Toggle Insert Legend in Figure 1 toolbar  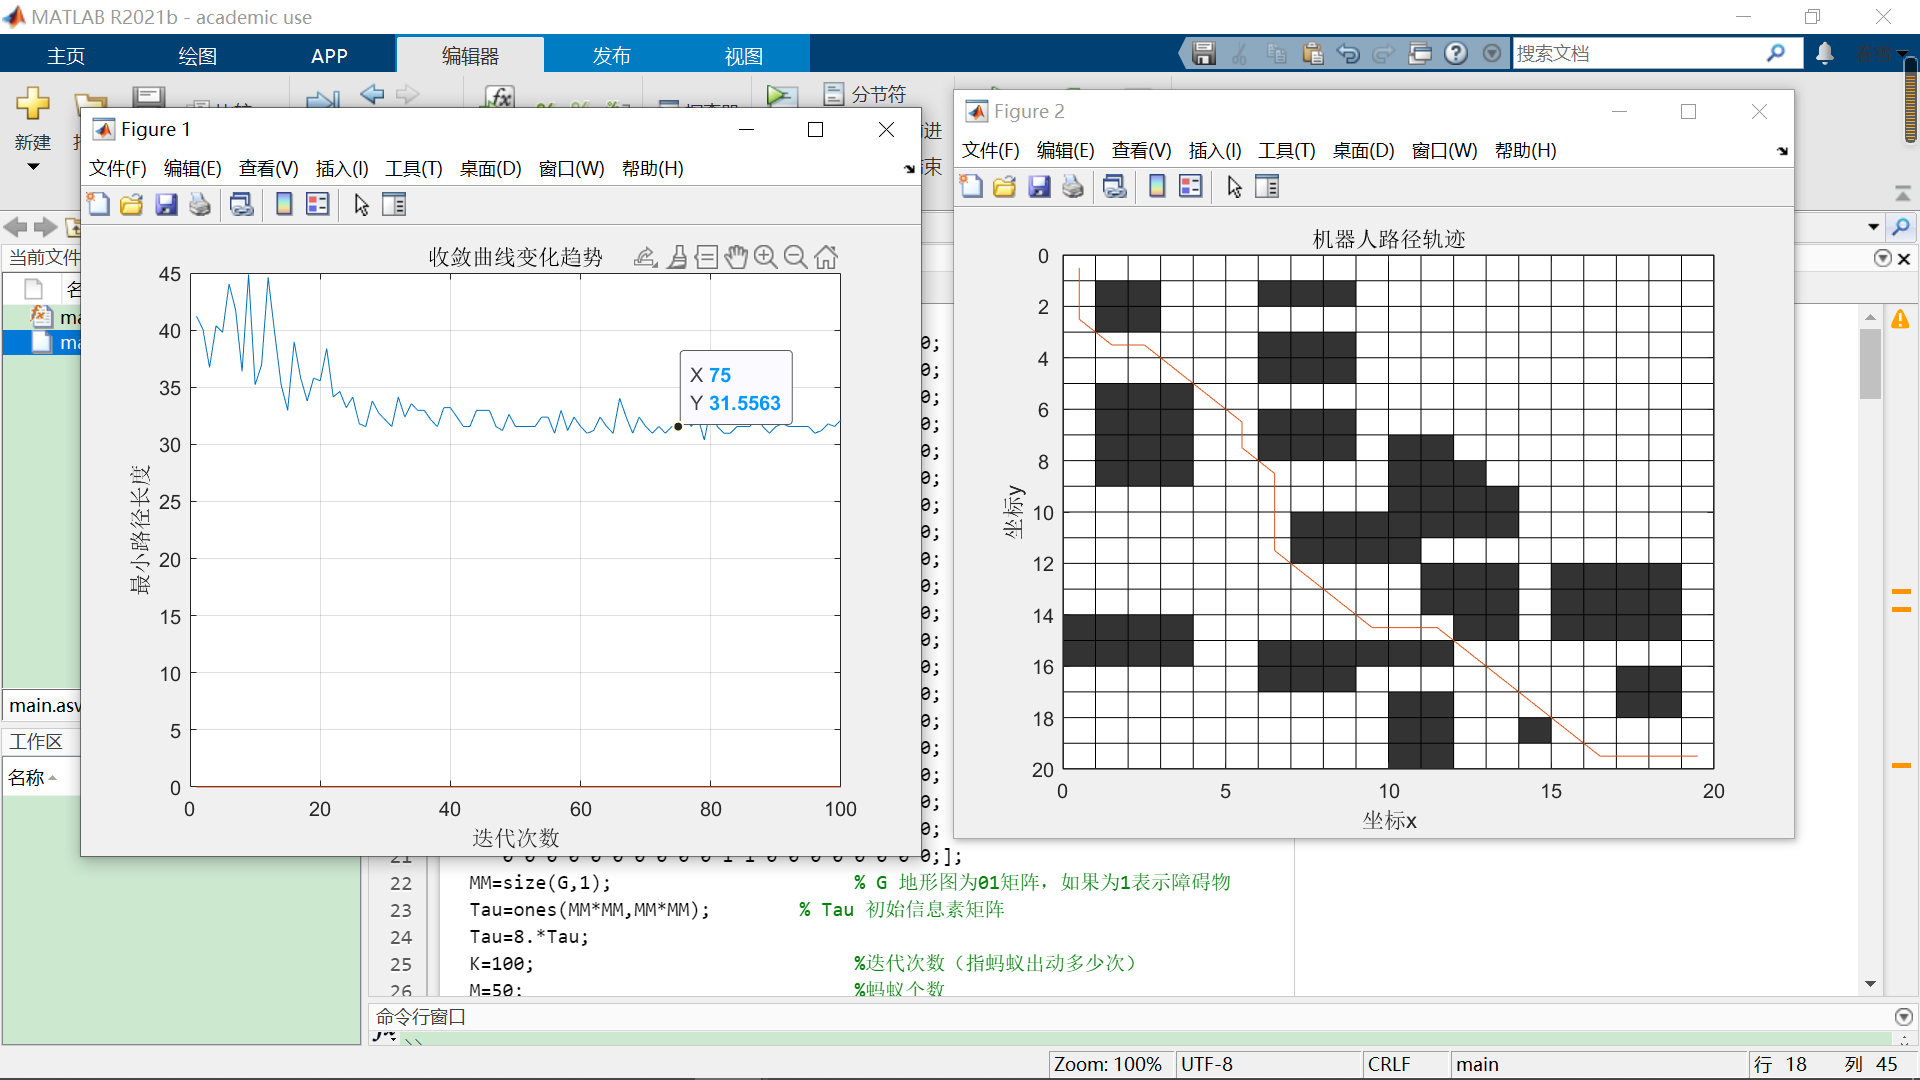click(x=318, y=205)
